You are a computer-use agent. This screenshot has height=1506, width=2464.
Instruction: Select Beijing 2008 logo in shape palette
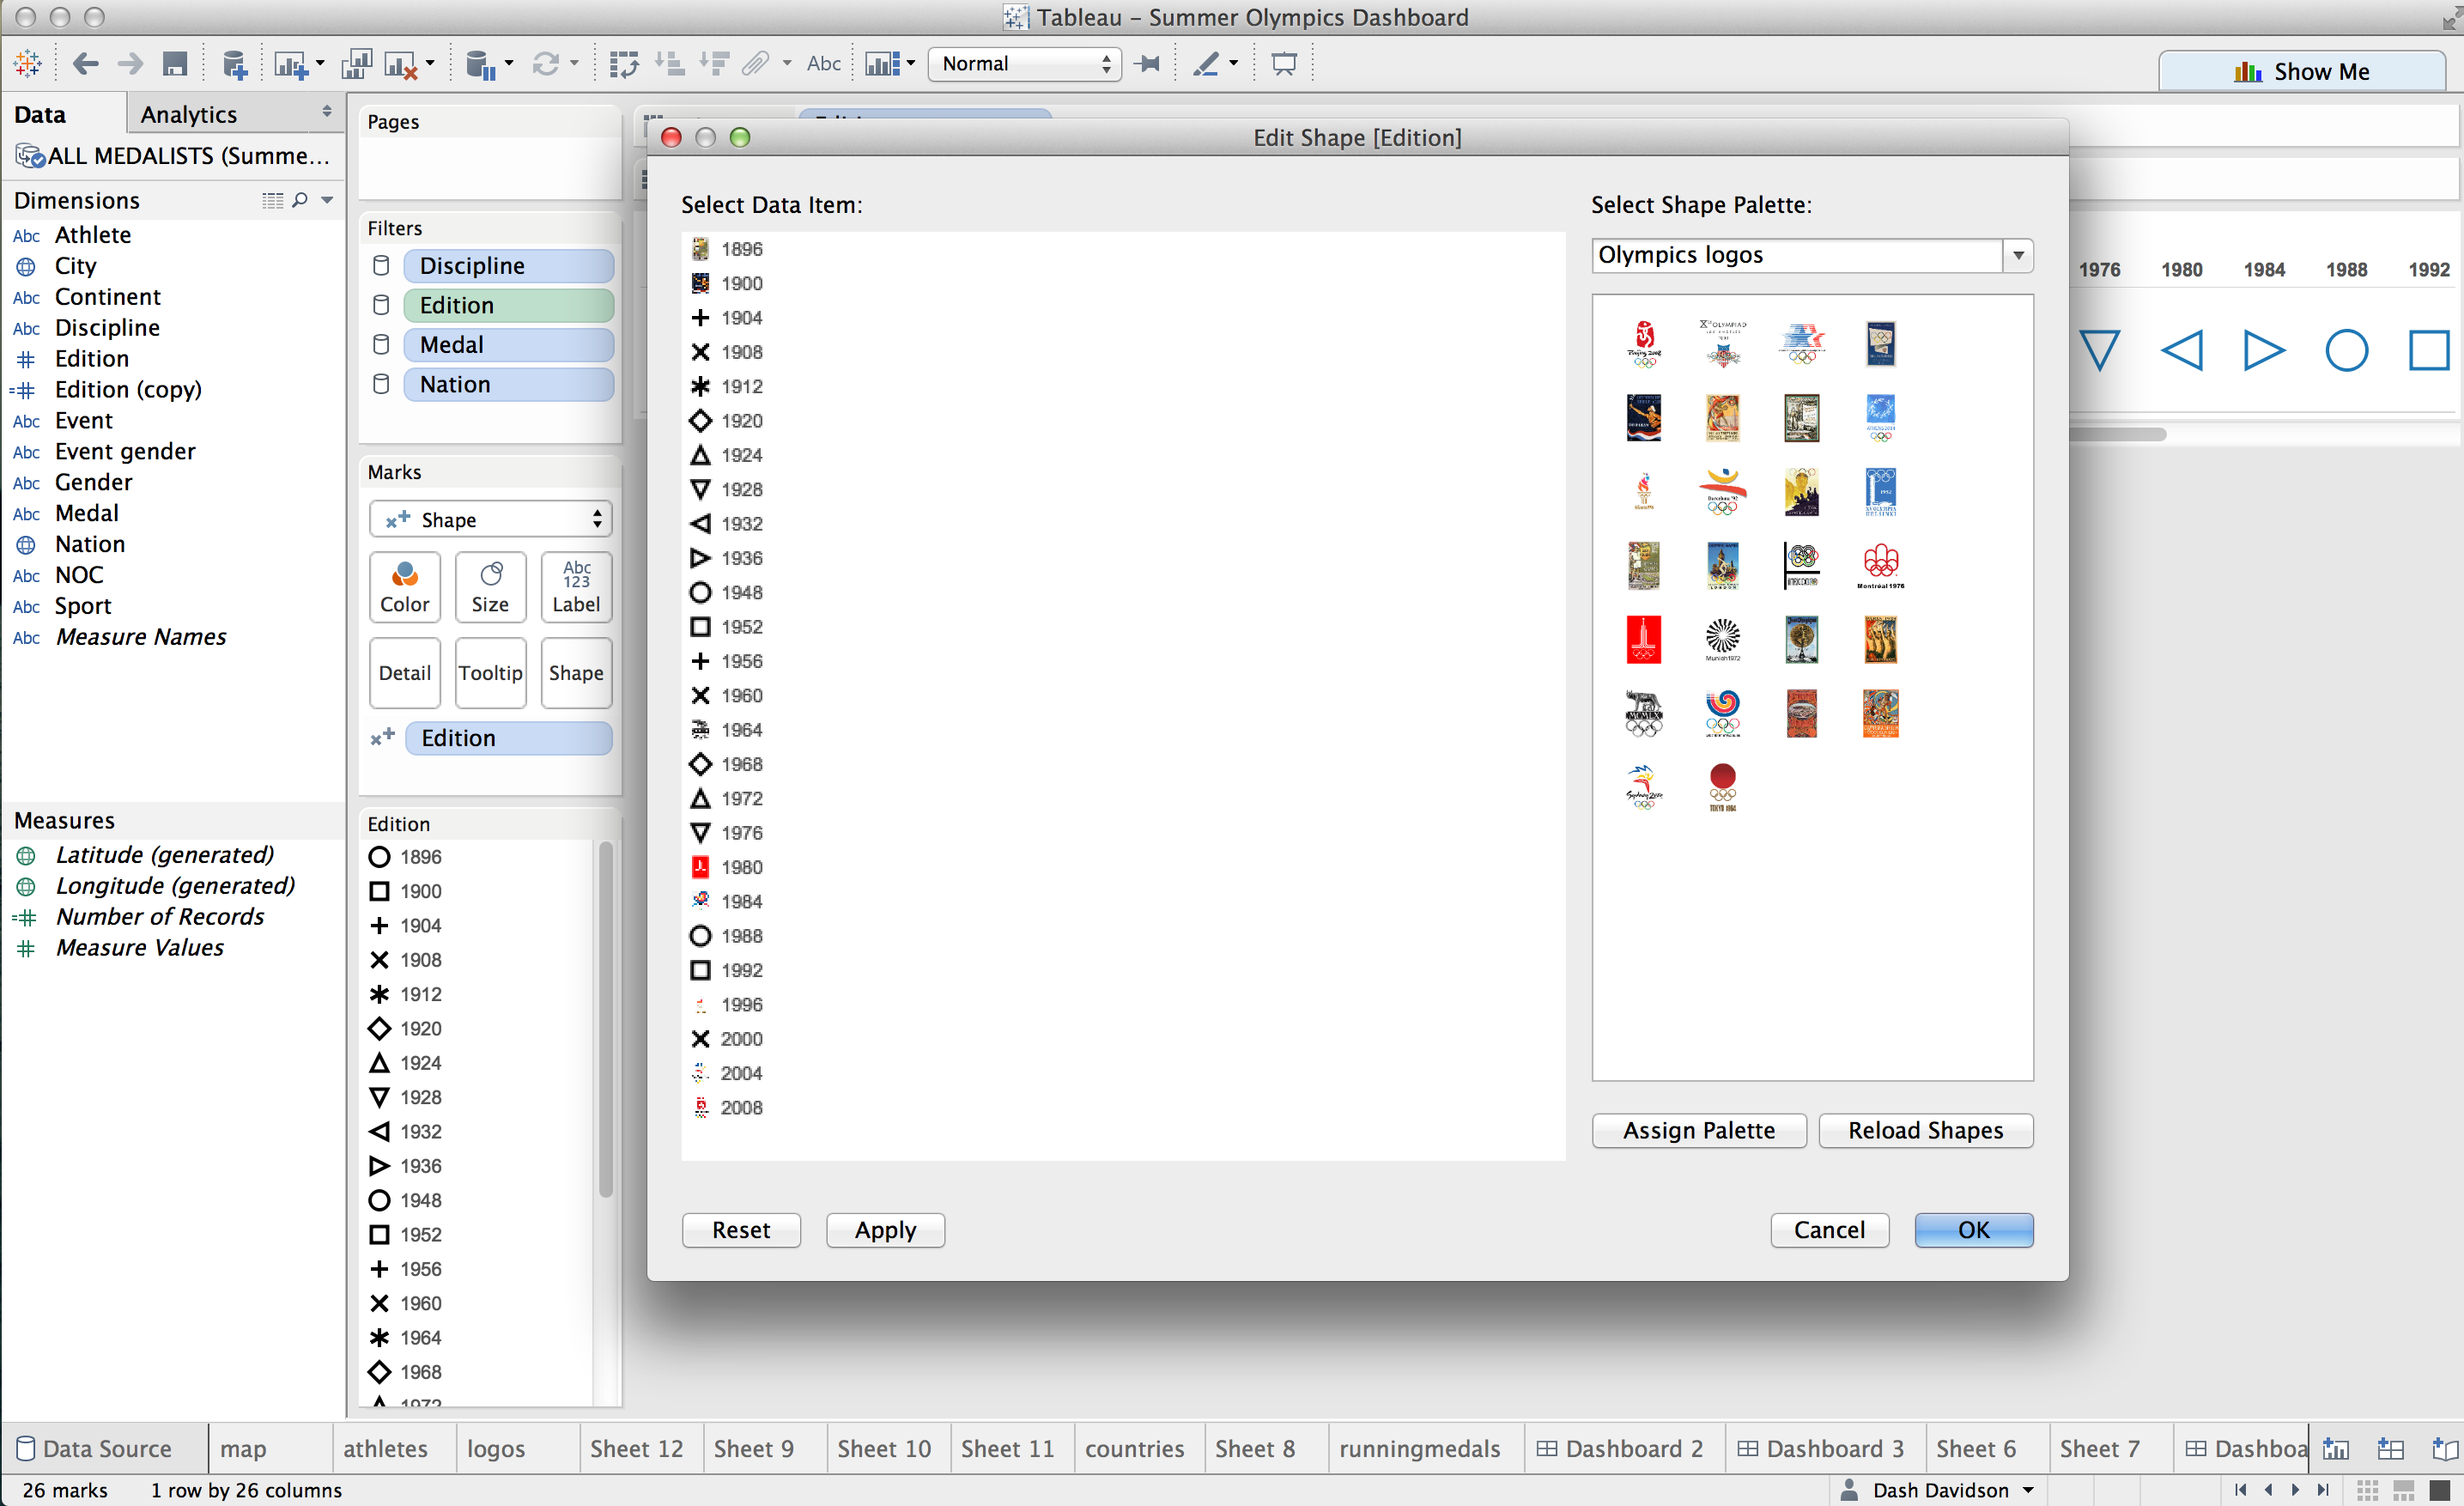pos(1644,343)
